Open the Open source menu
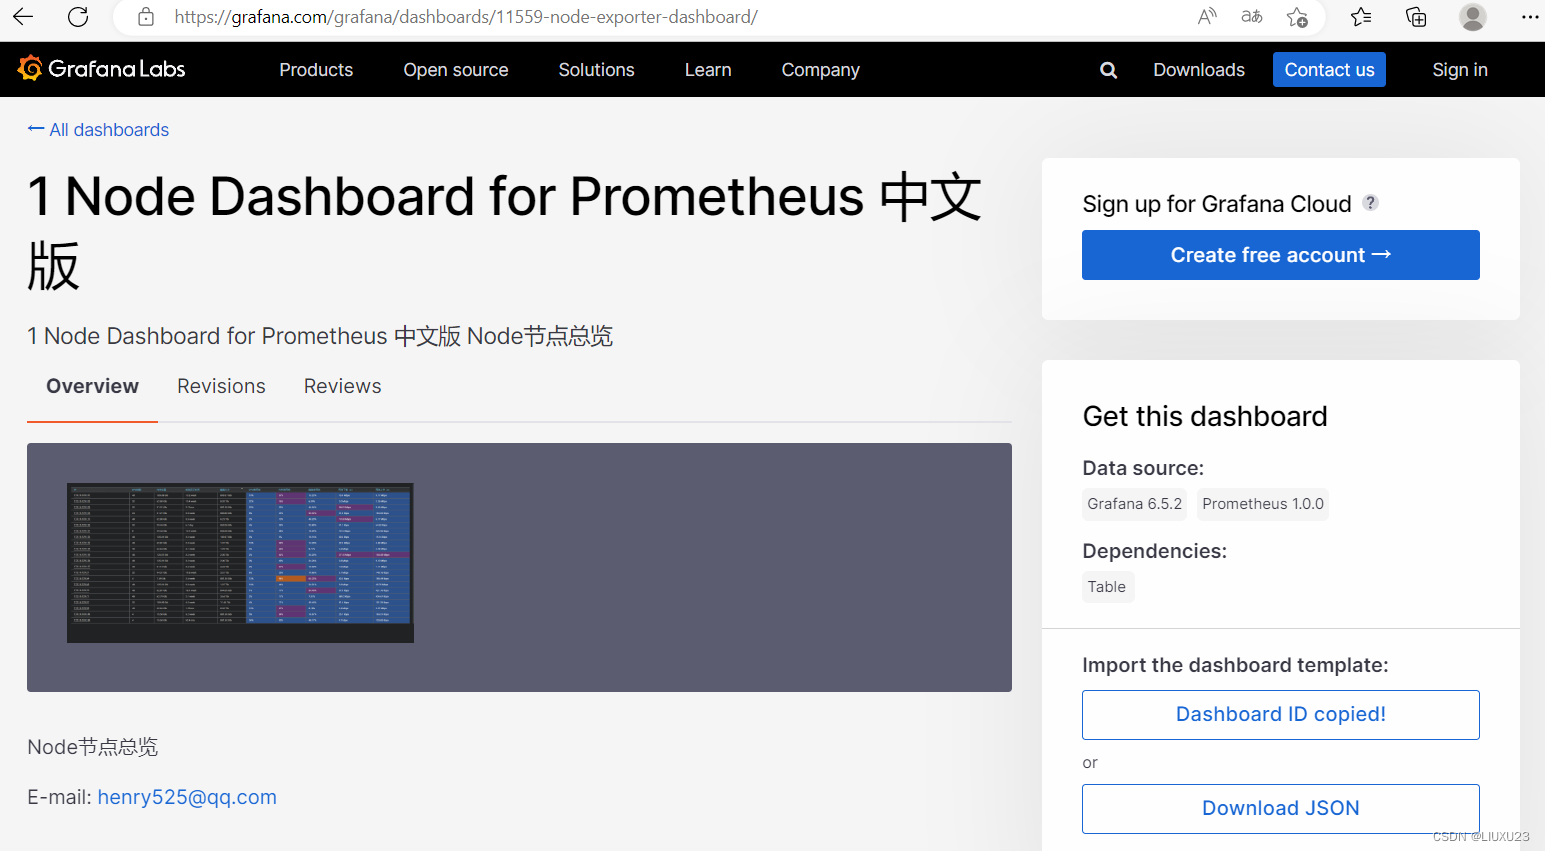Screen dimensions: 1545x851 point(456,70)
